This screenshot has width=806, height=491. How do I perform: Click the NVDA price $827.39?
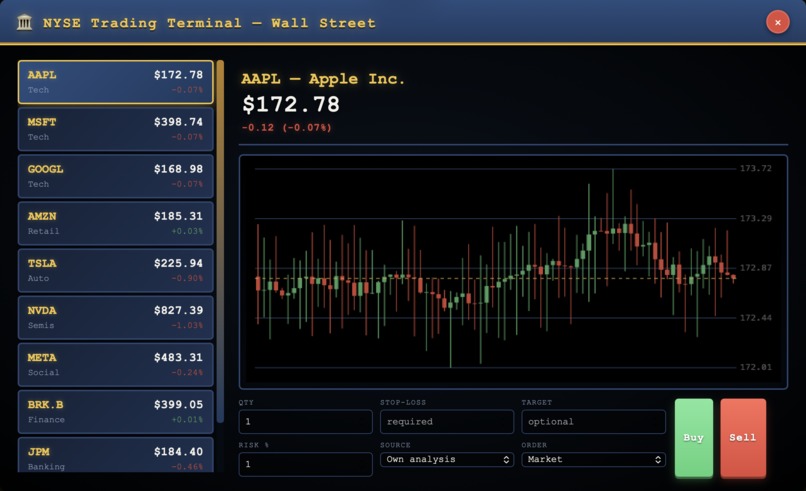(178, 310)
